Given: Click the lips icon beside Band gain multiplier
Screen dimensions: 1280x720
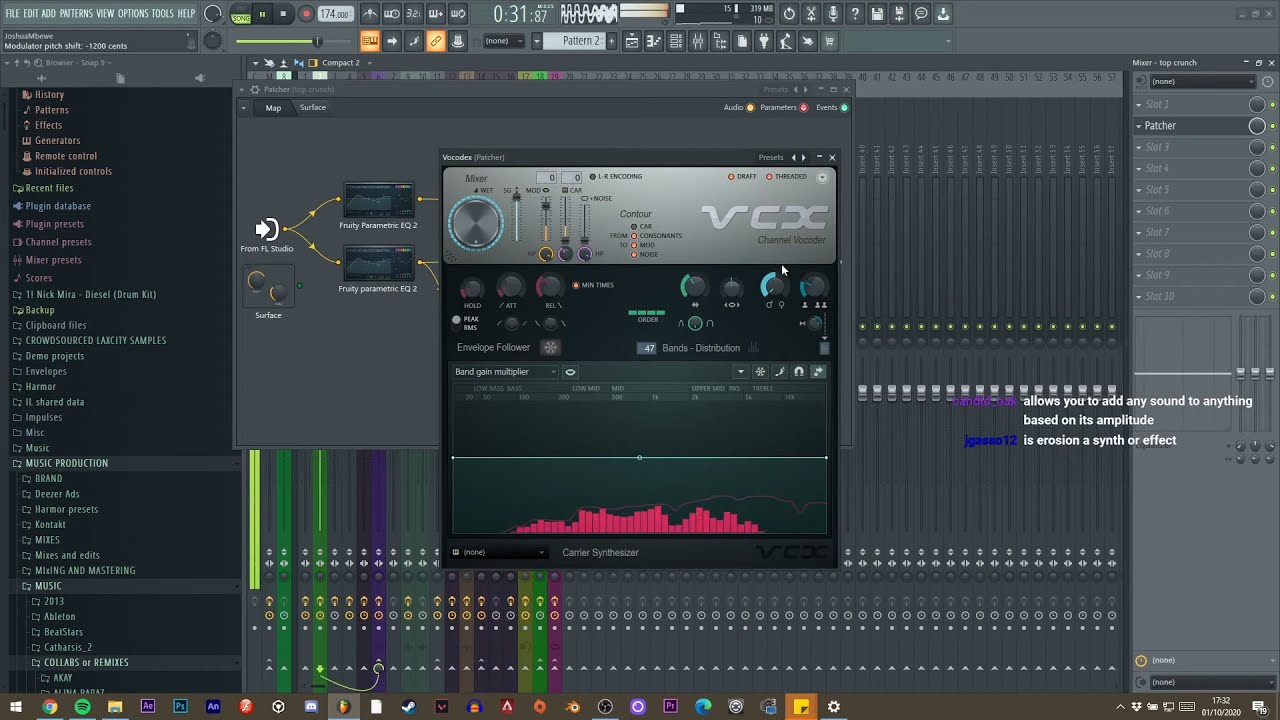Looking at the screenshot, I should point(570,372).
